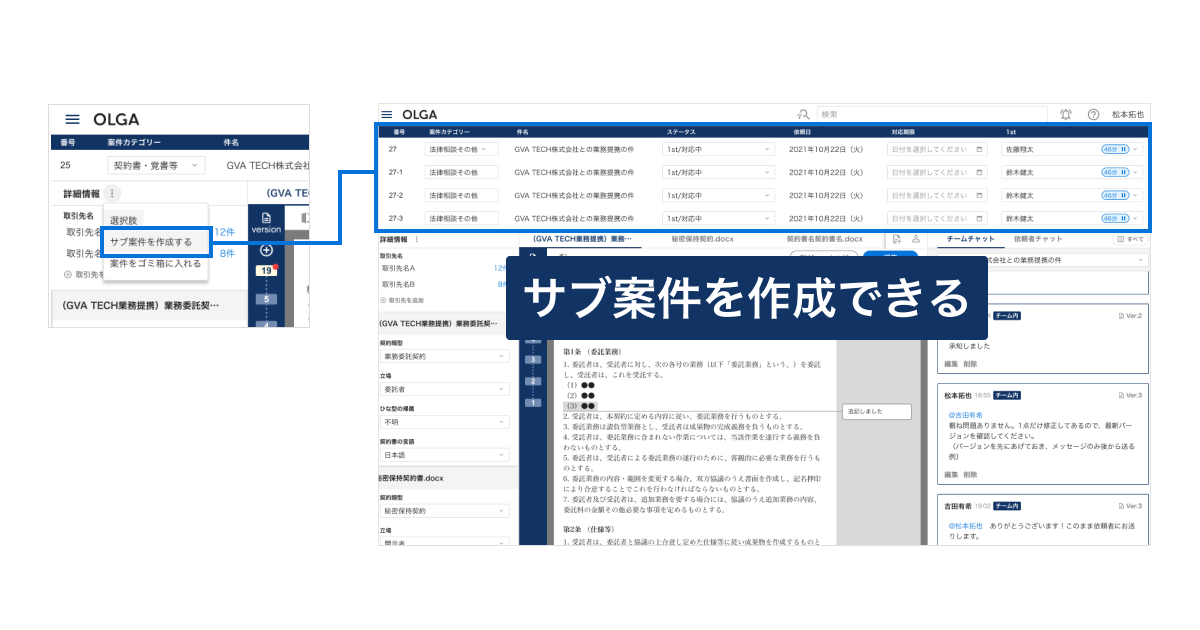Toggle the 46分 timer pill in row 27-2

tap(1115, 195)
